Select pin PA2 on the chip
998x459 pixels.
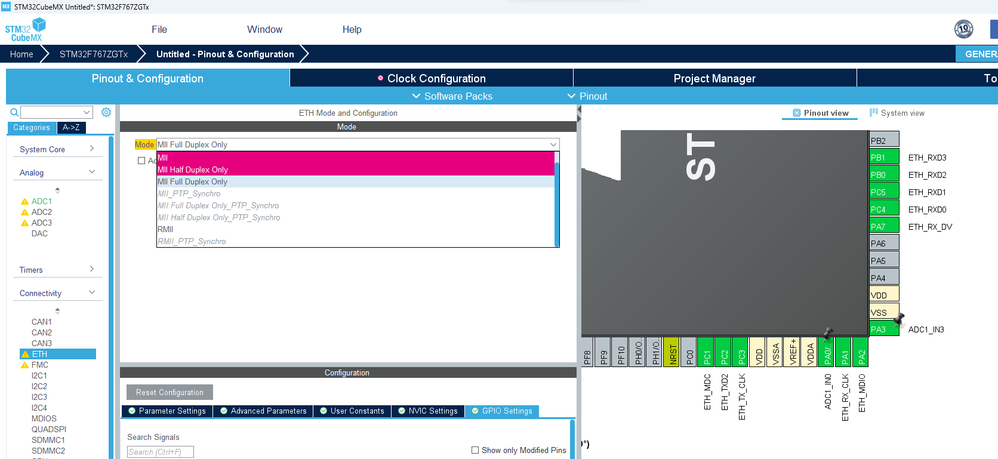click(861, 352)
